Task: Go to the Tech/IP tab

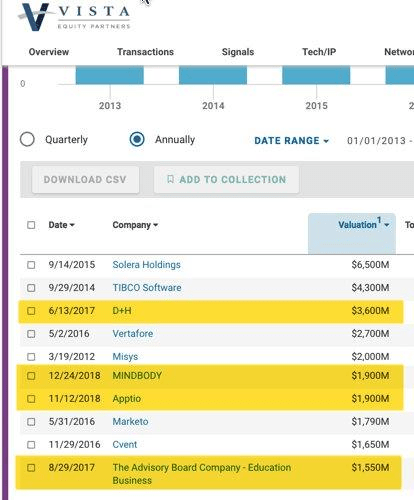Action: click(x=319, y=52)
